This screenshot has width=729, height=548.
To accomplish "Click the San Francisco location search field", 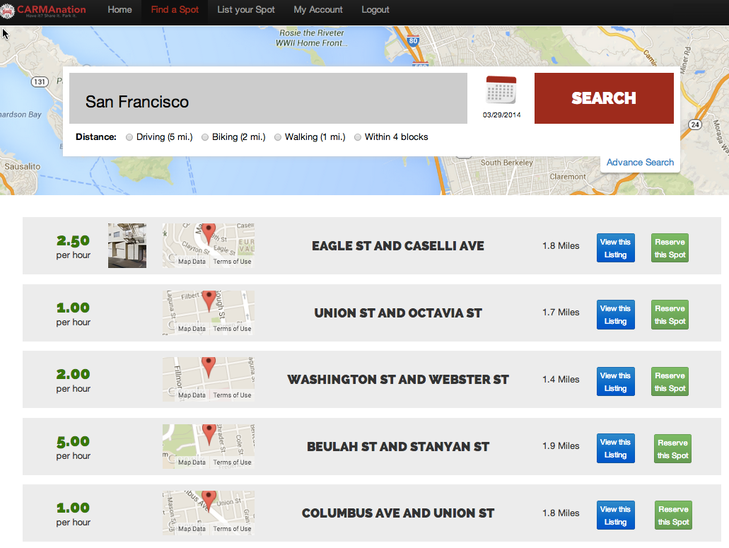I will click(x=268, y=101).
